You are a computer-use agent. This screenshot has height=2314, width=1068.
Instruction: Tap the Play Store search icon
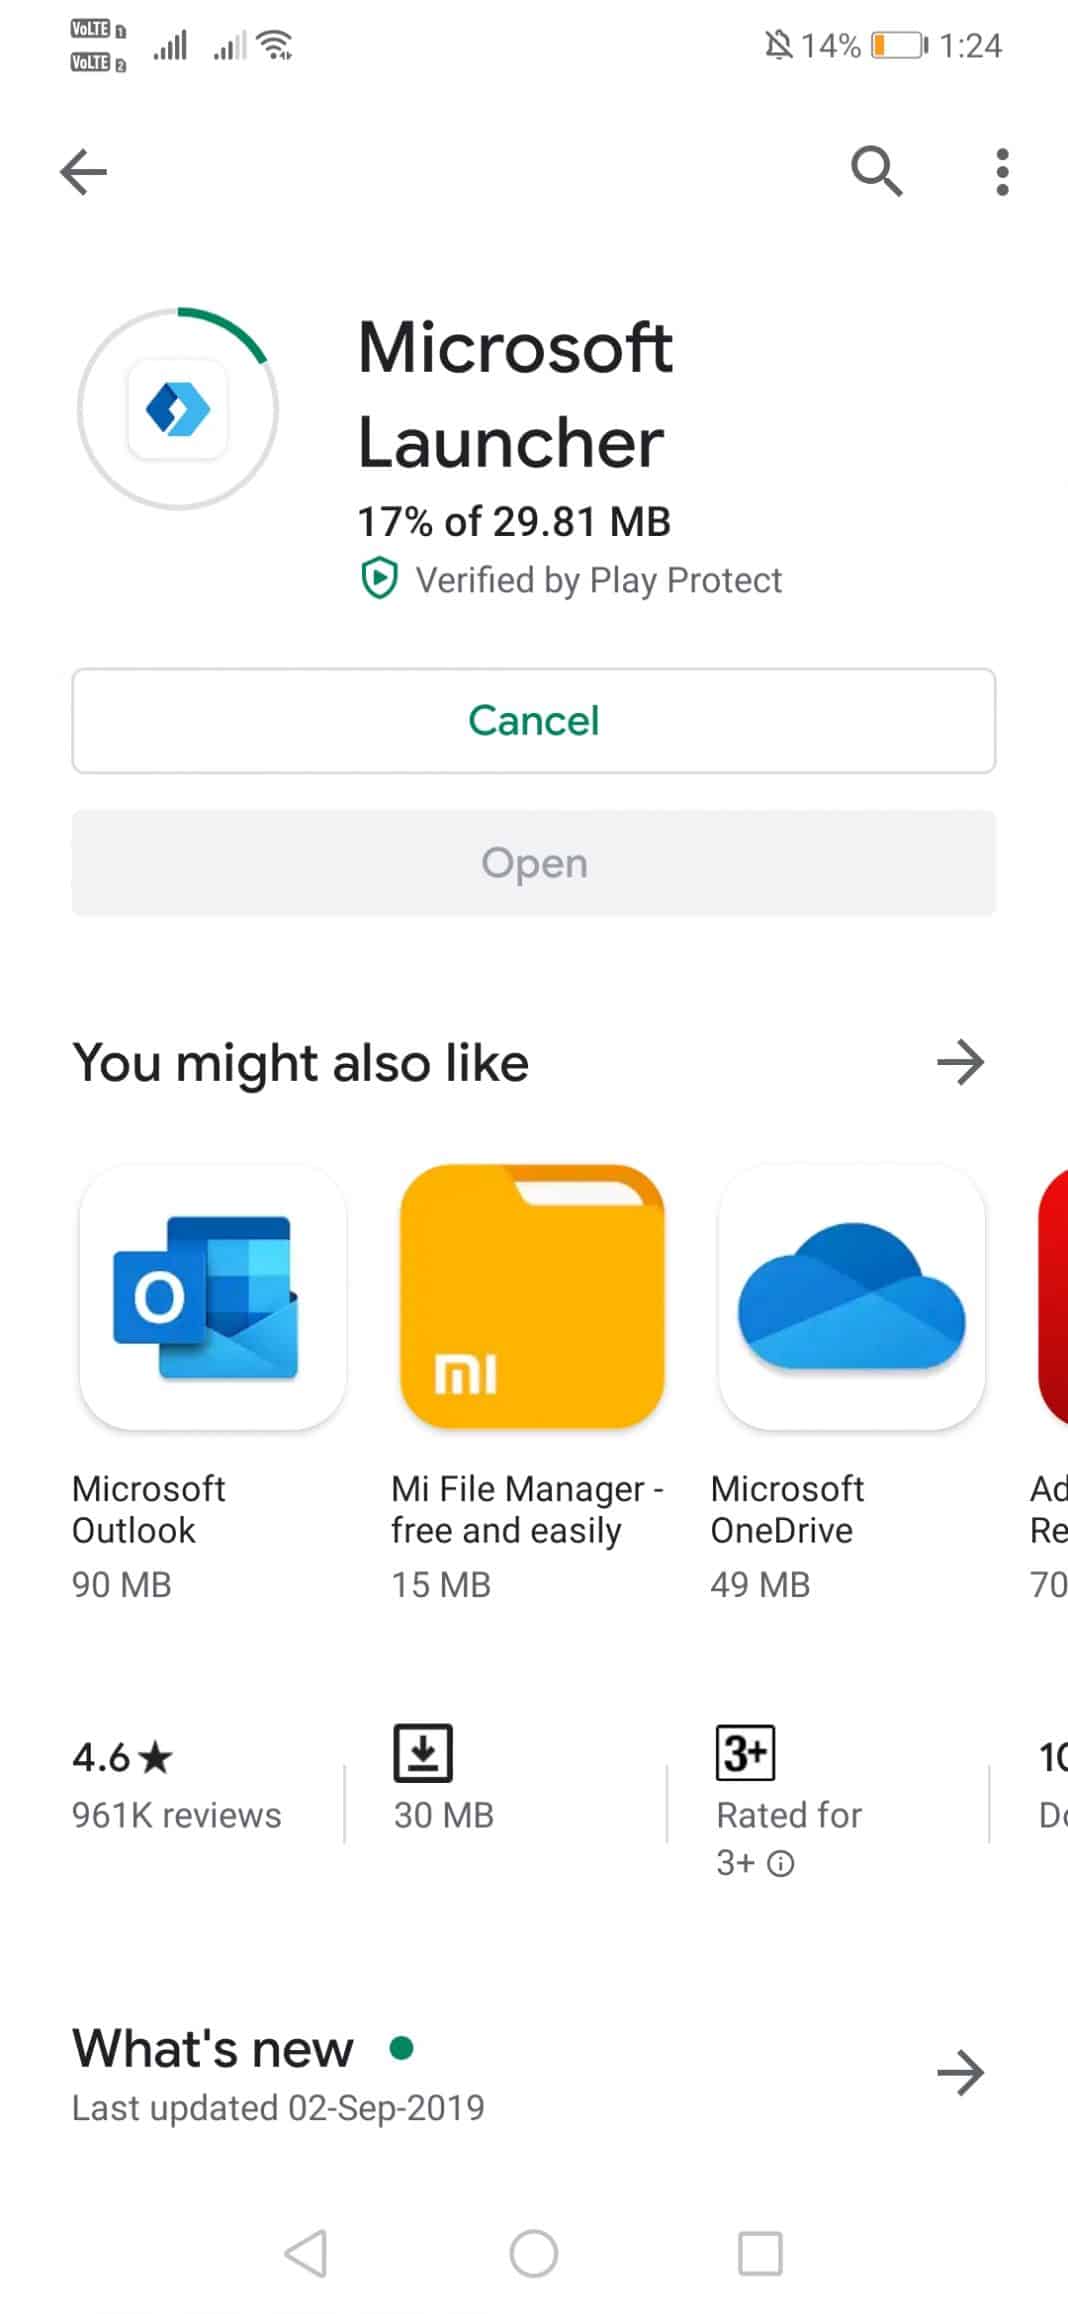click(x=876, y=171)
